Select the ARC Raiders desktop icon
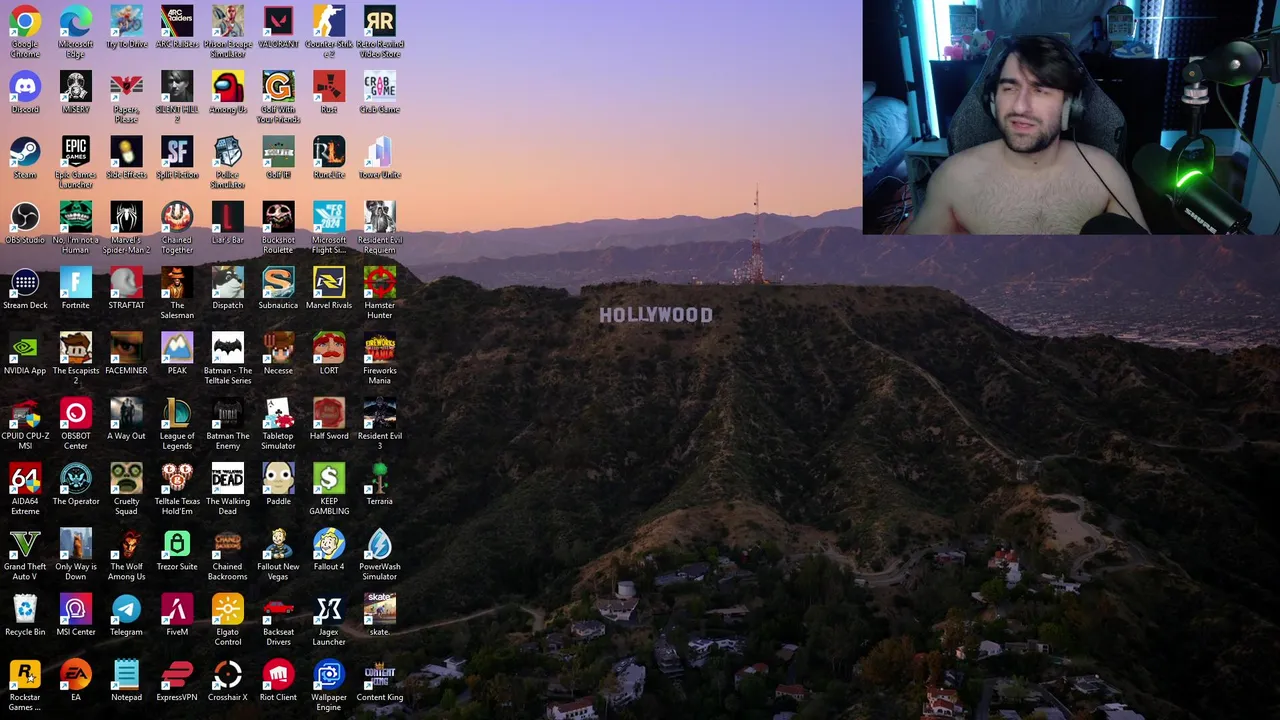1280x720 pixels. (177, 21)
